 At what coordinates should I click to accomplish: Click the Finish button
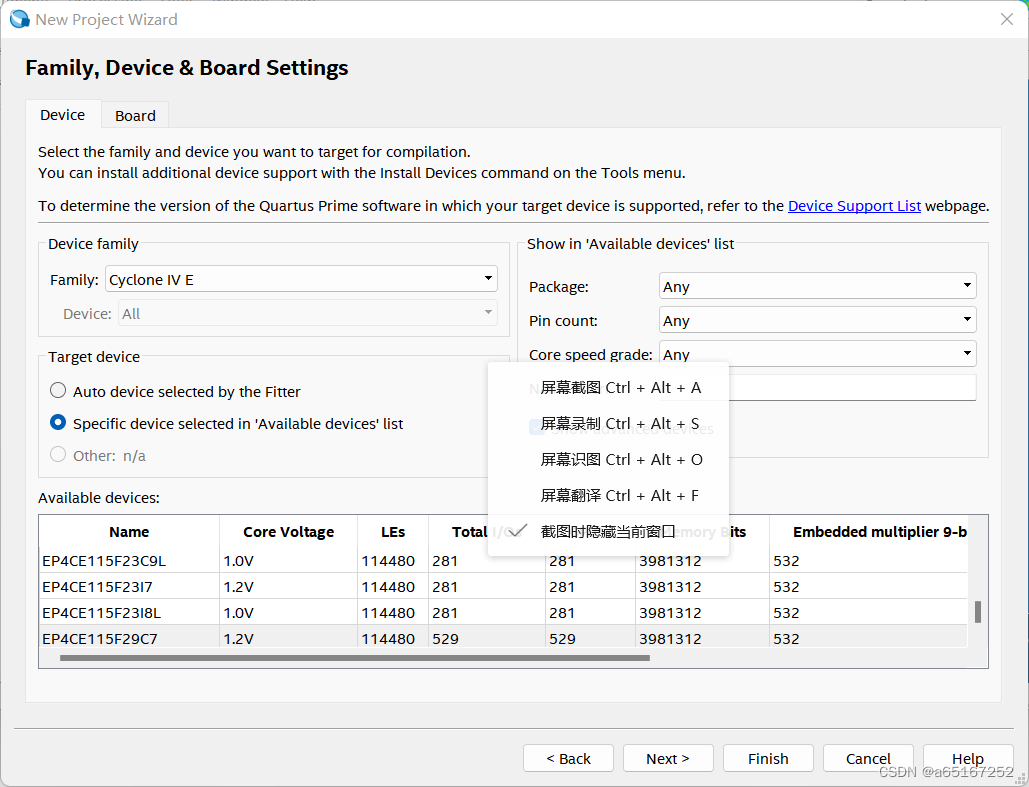tap(768, 758)
